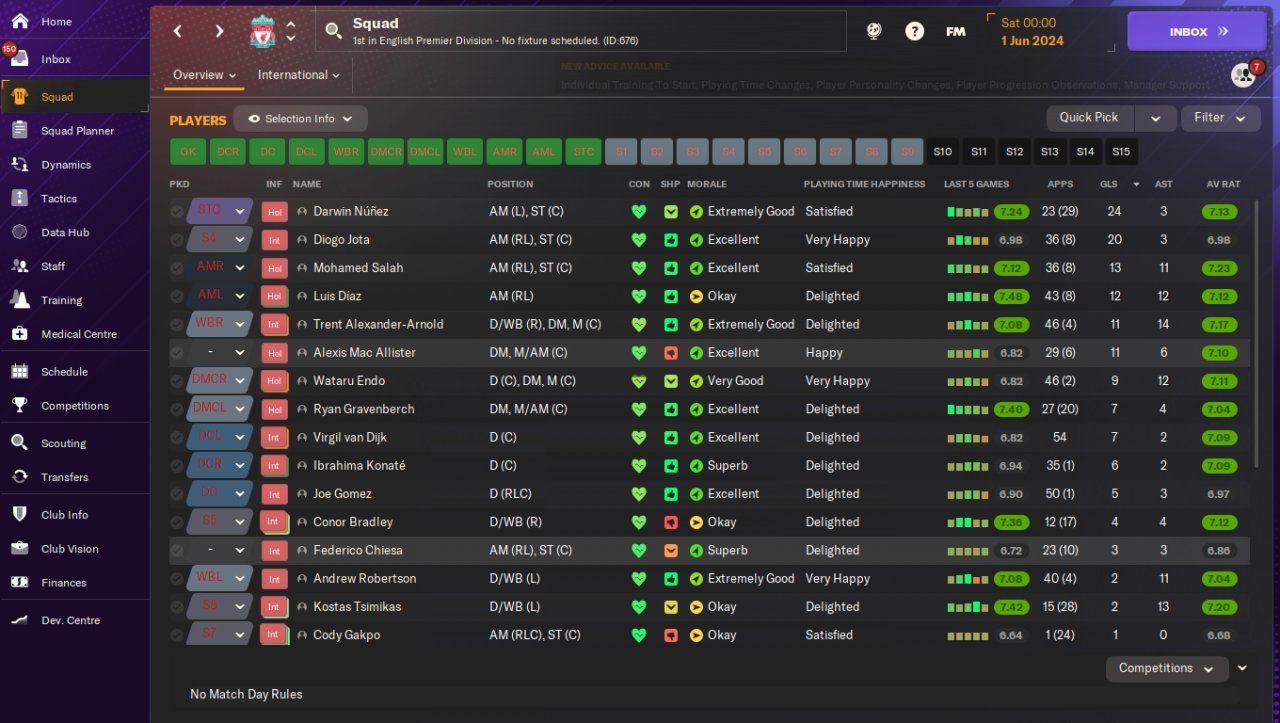Toggle selection circle for Trent Alexander-Arnold
The width and height of the screenshot is (1280, 723).
pos(177,325)
